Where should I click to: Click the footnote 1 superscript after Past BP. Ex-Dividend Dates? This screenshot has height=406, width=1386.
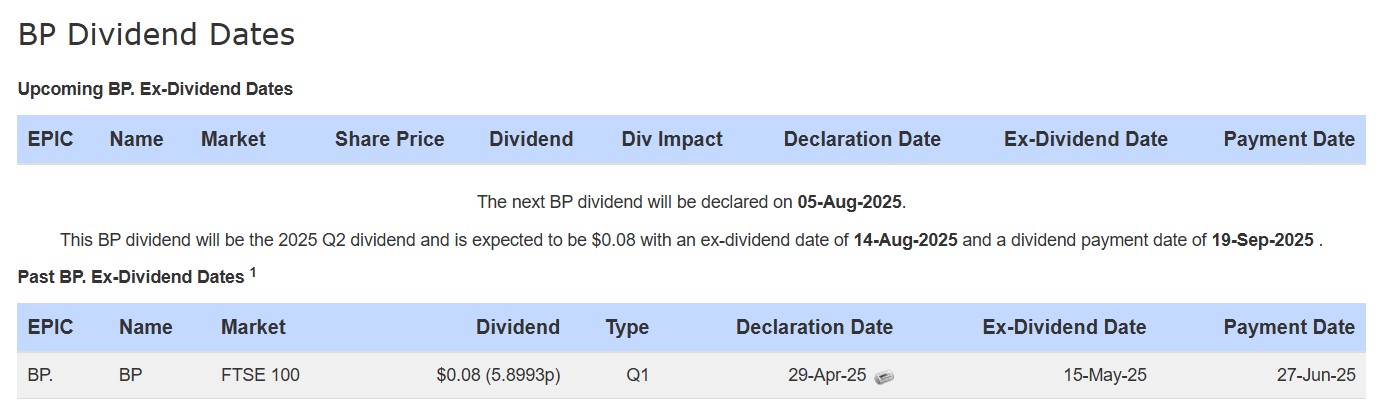coord(253,271)
